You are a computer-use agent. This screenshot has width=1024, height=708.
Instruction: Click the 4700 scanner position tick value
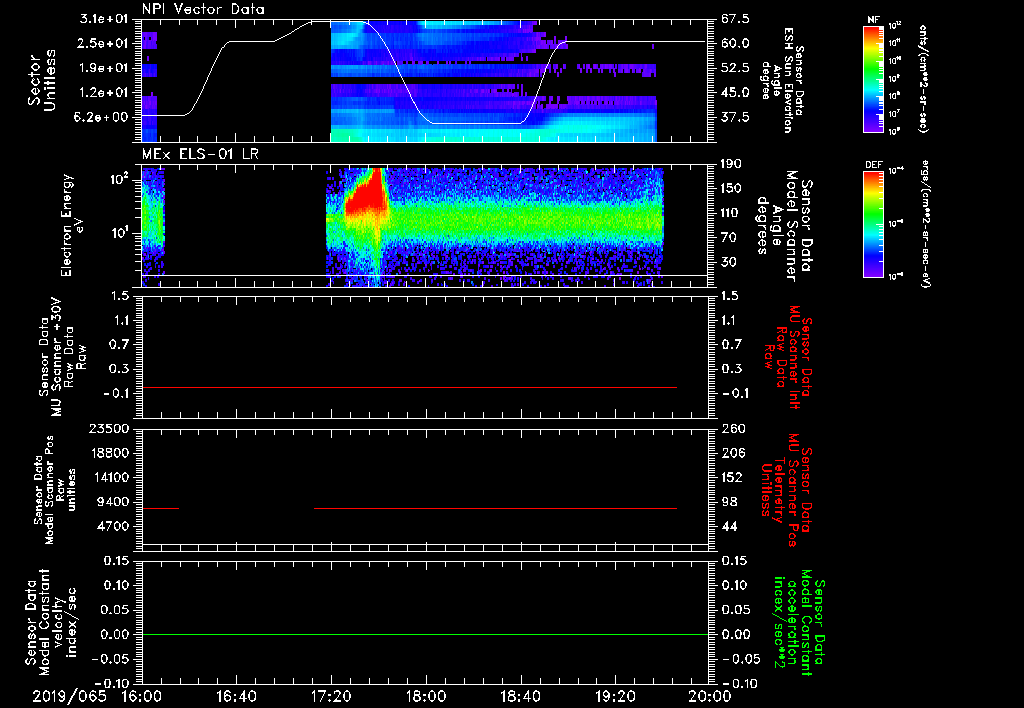point(114,526)
